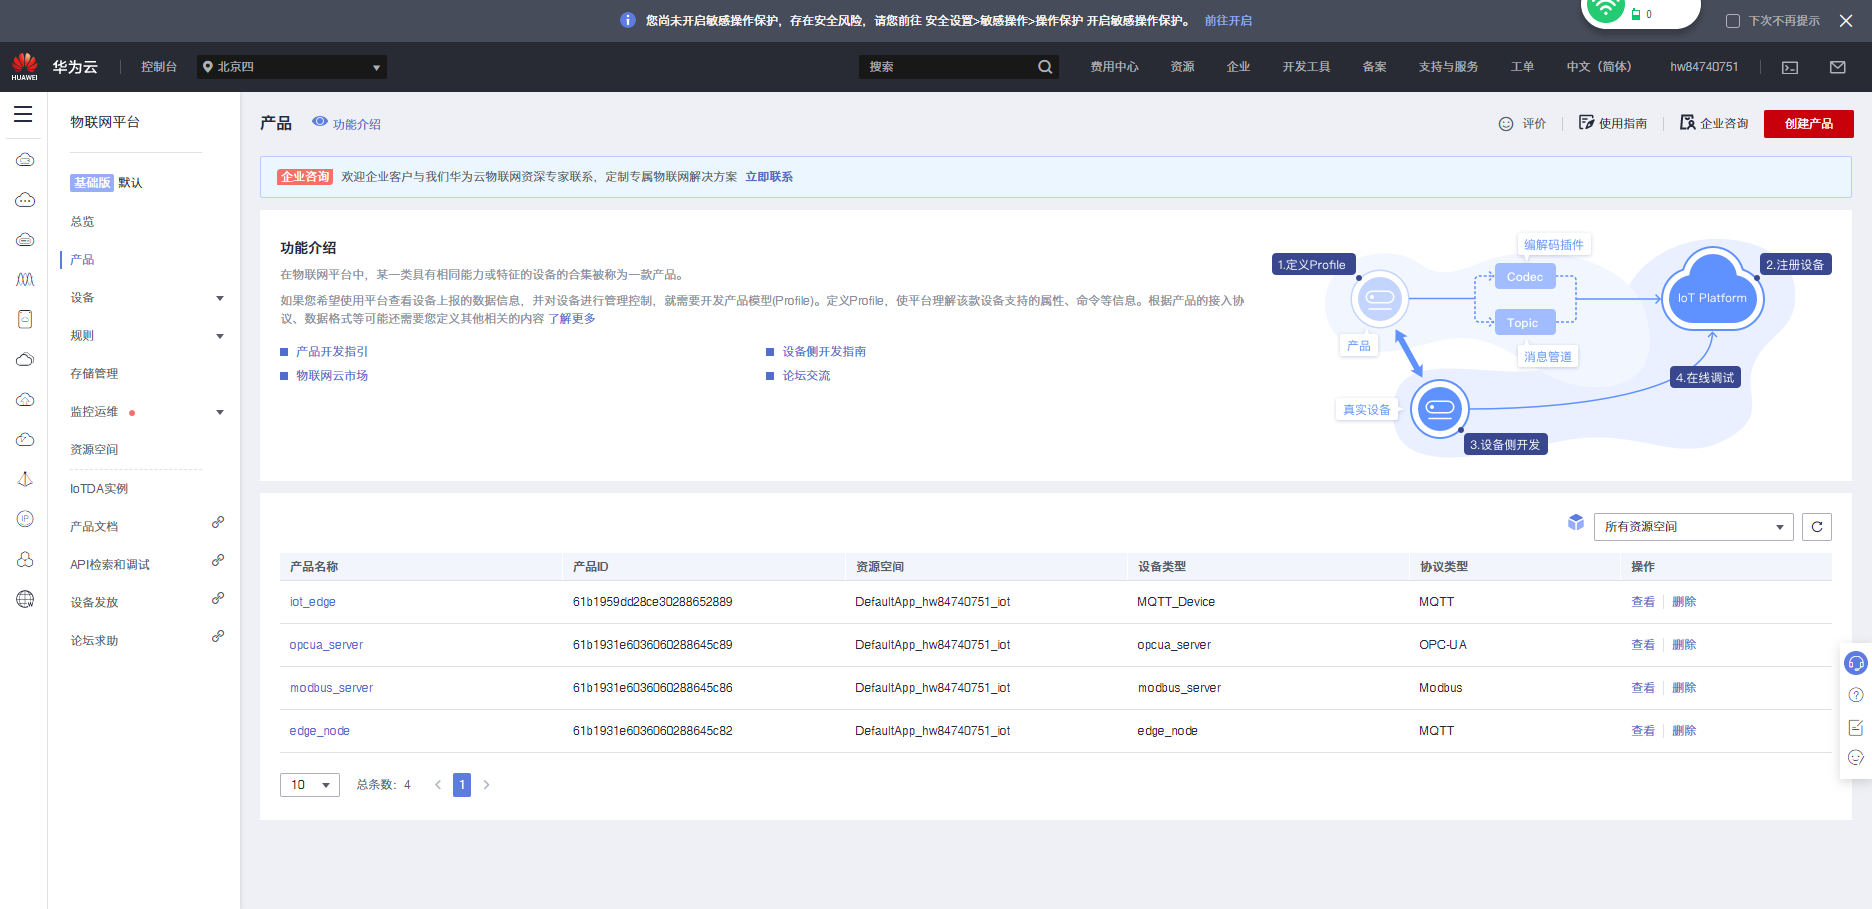The width and height of the screenshot is (1872, 909).
Task: Click 删除 for the opcua_server row
Action: click(x=1684, y=645)
